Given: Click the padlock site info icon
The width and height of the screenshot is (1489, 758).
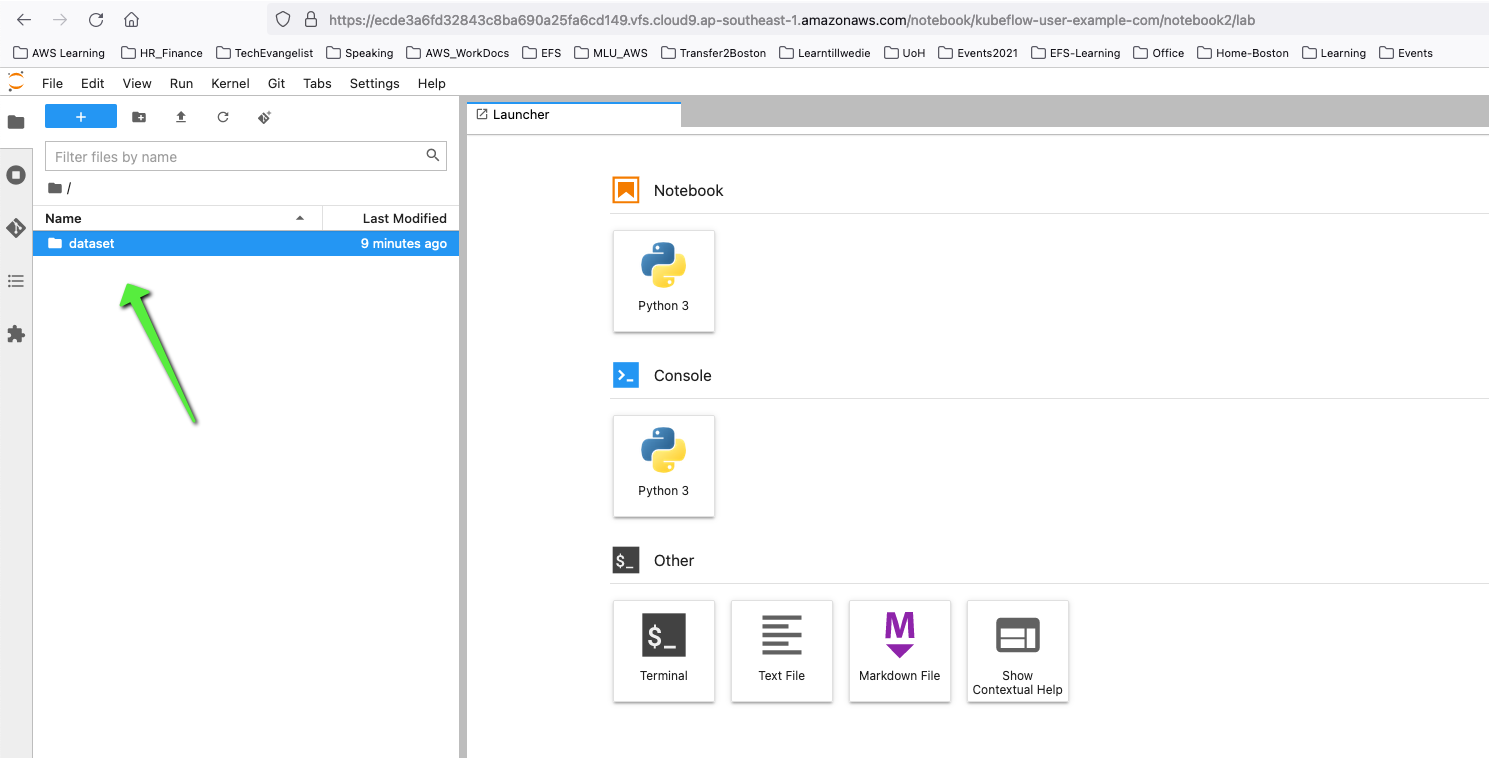Looking at the screenshot, I should tap(311, 20).
